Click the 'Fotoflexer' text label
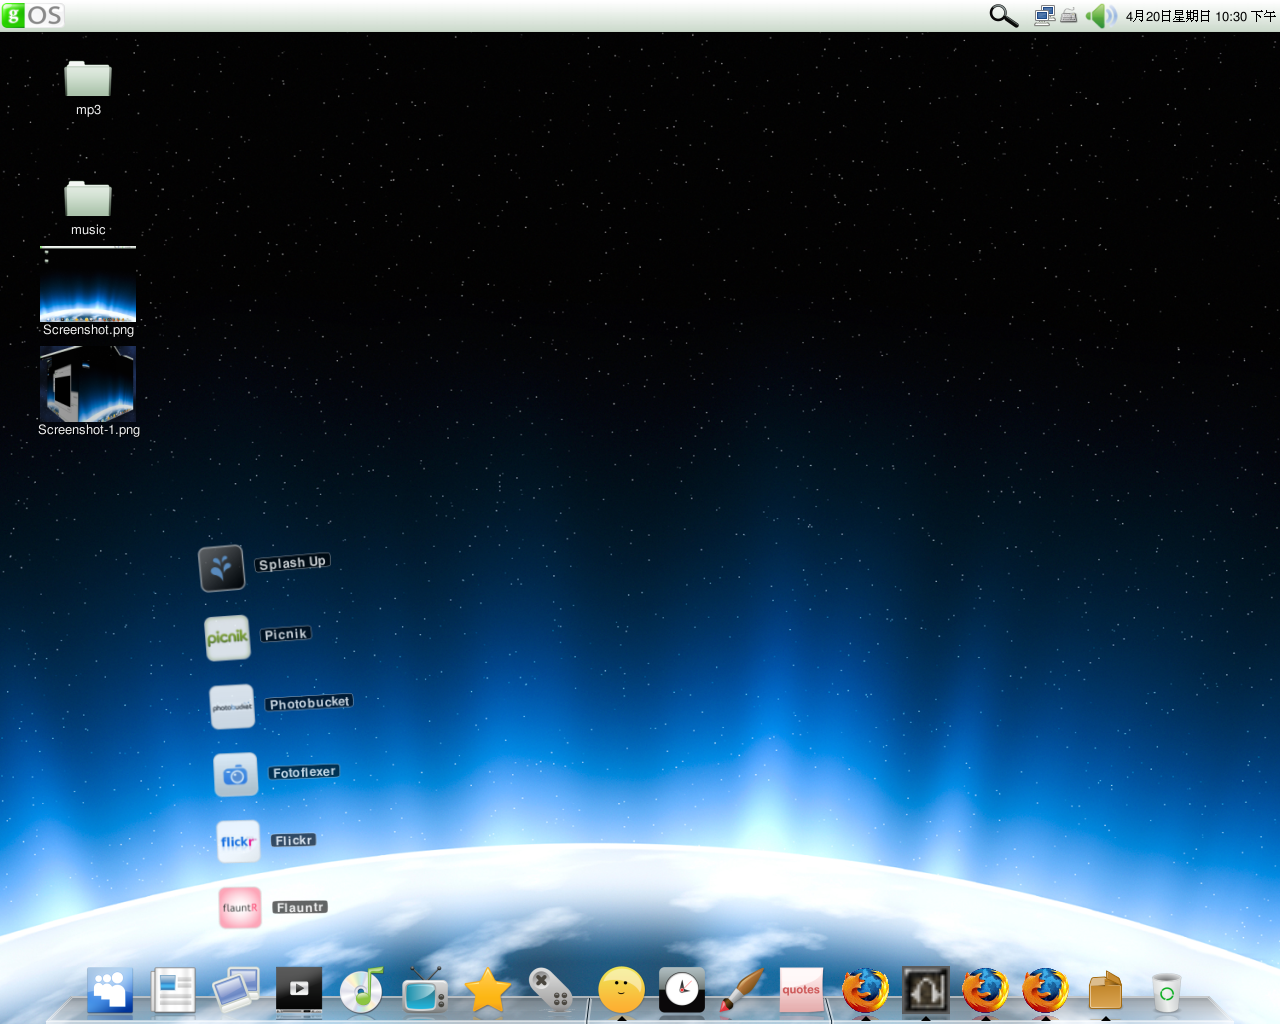The image size is (1280, 1024). pos(304,772)
